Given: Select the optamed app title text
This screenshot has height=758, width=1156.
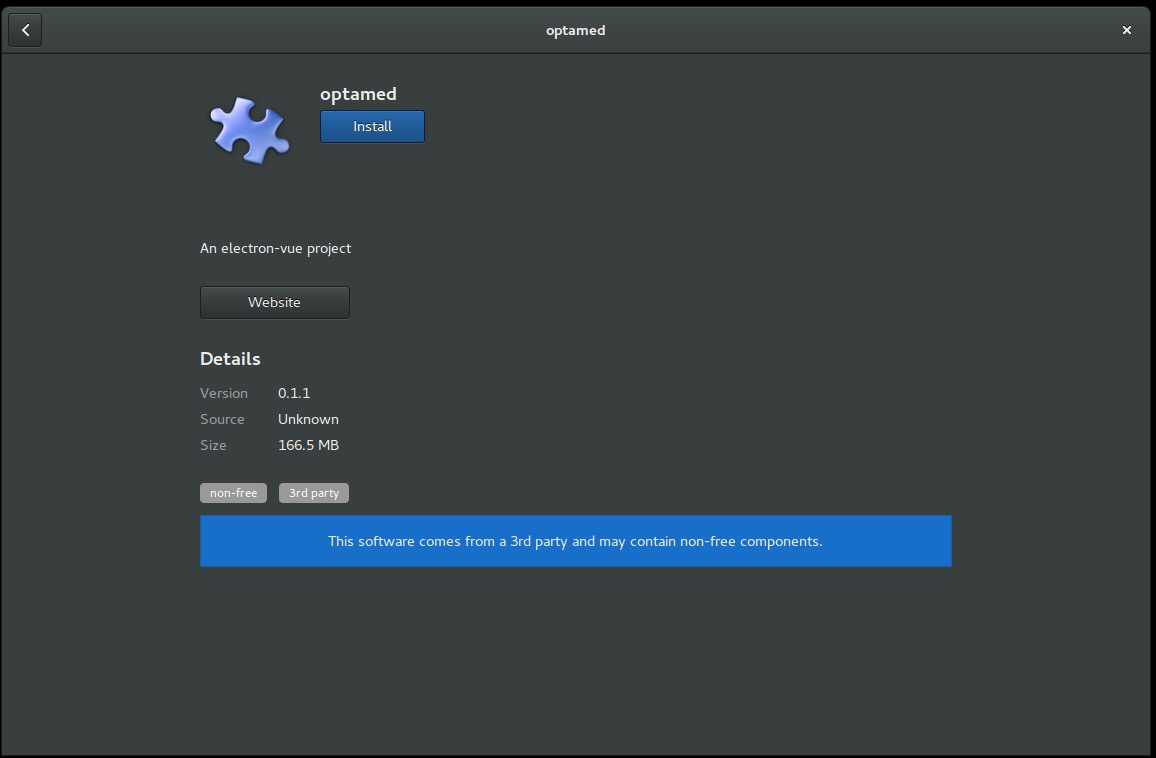Looking at the screenshot, I should tap(358, 94).
